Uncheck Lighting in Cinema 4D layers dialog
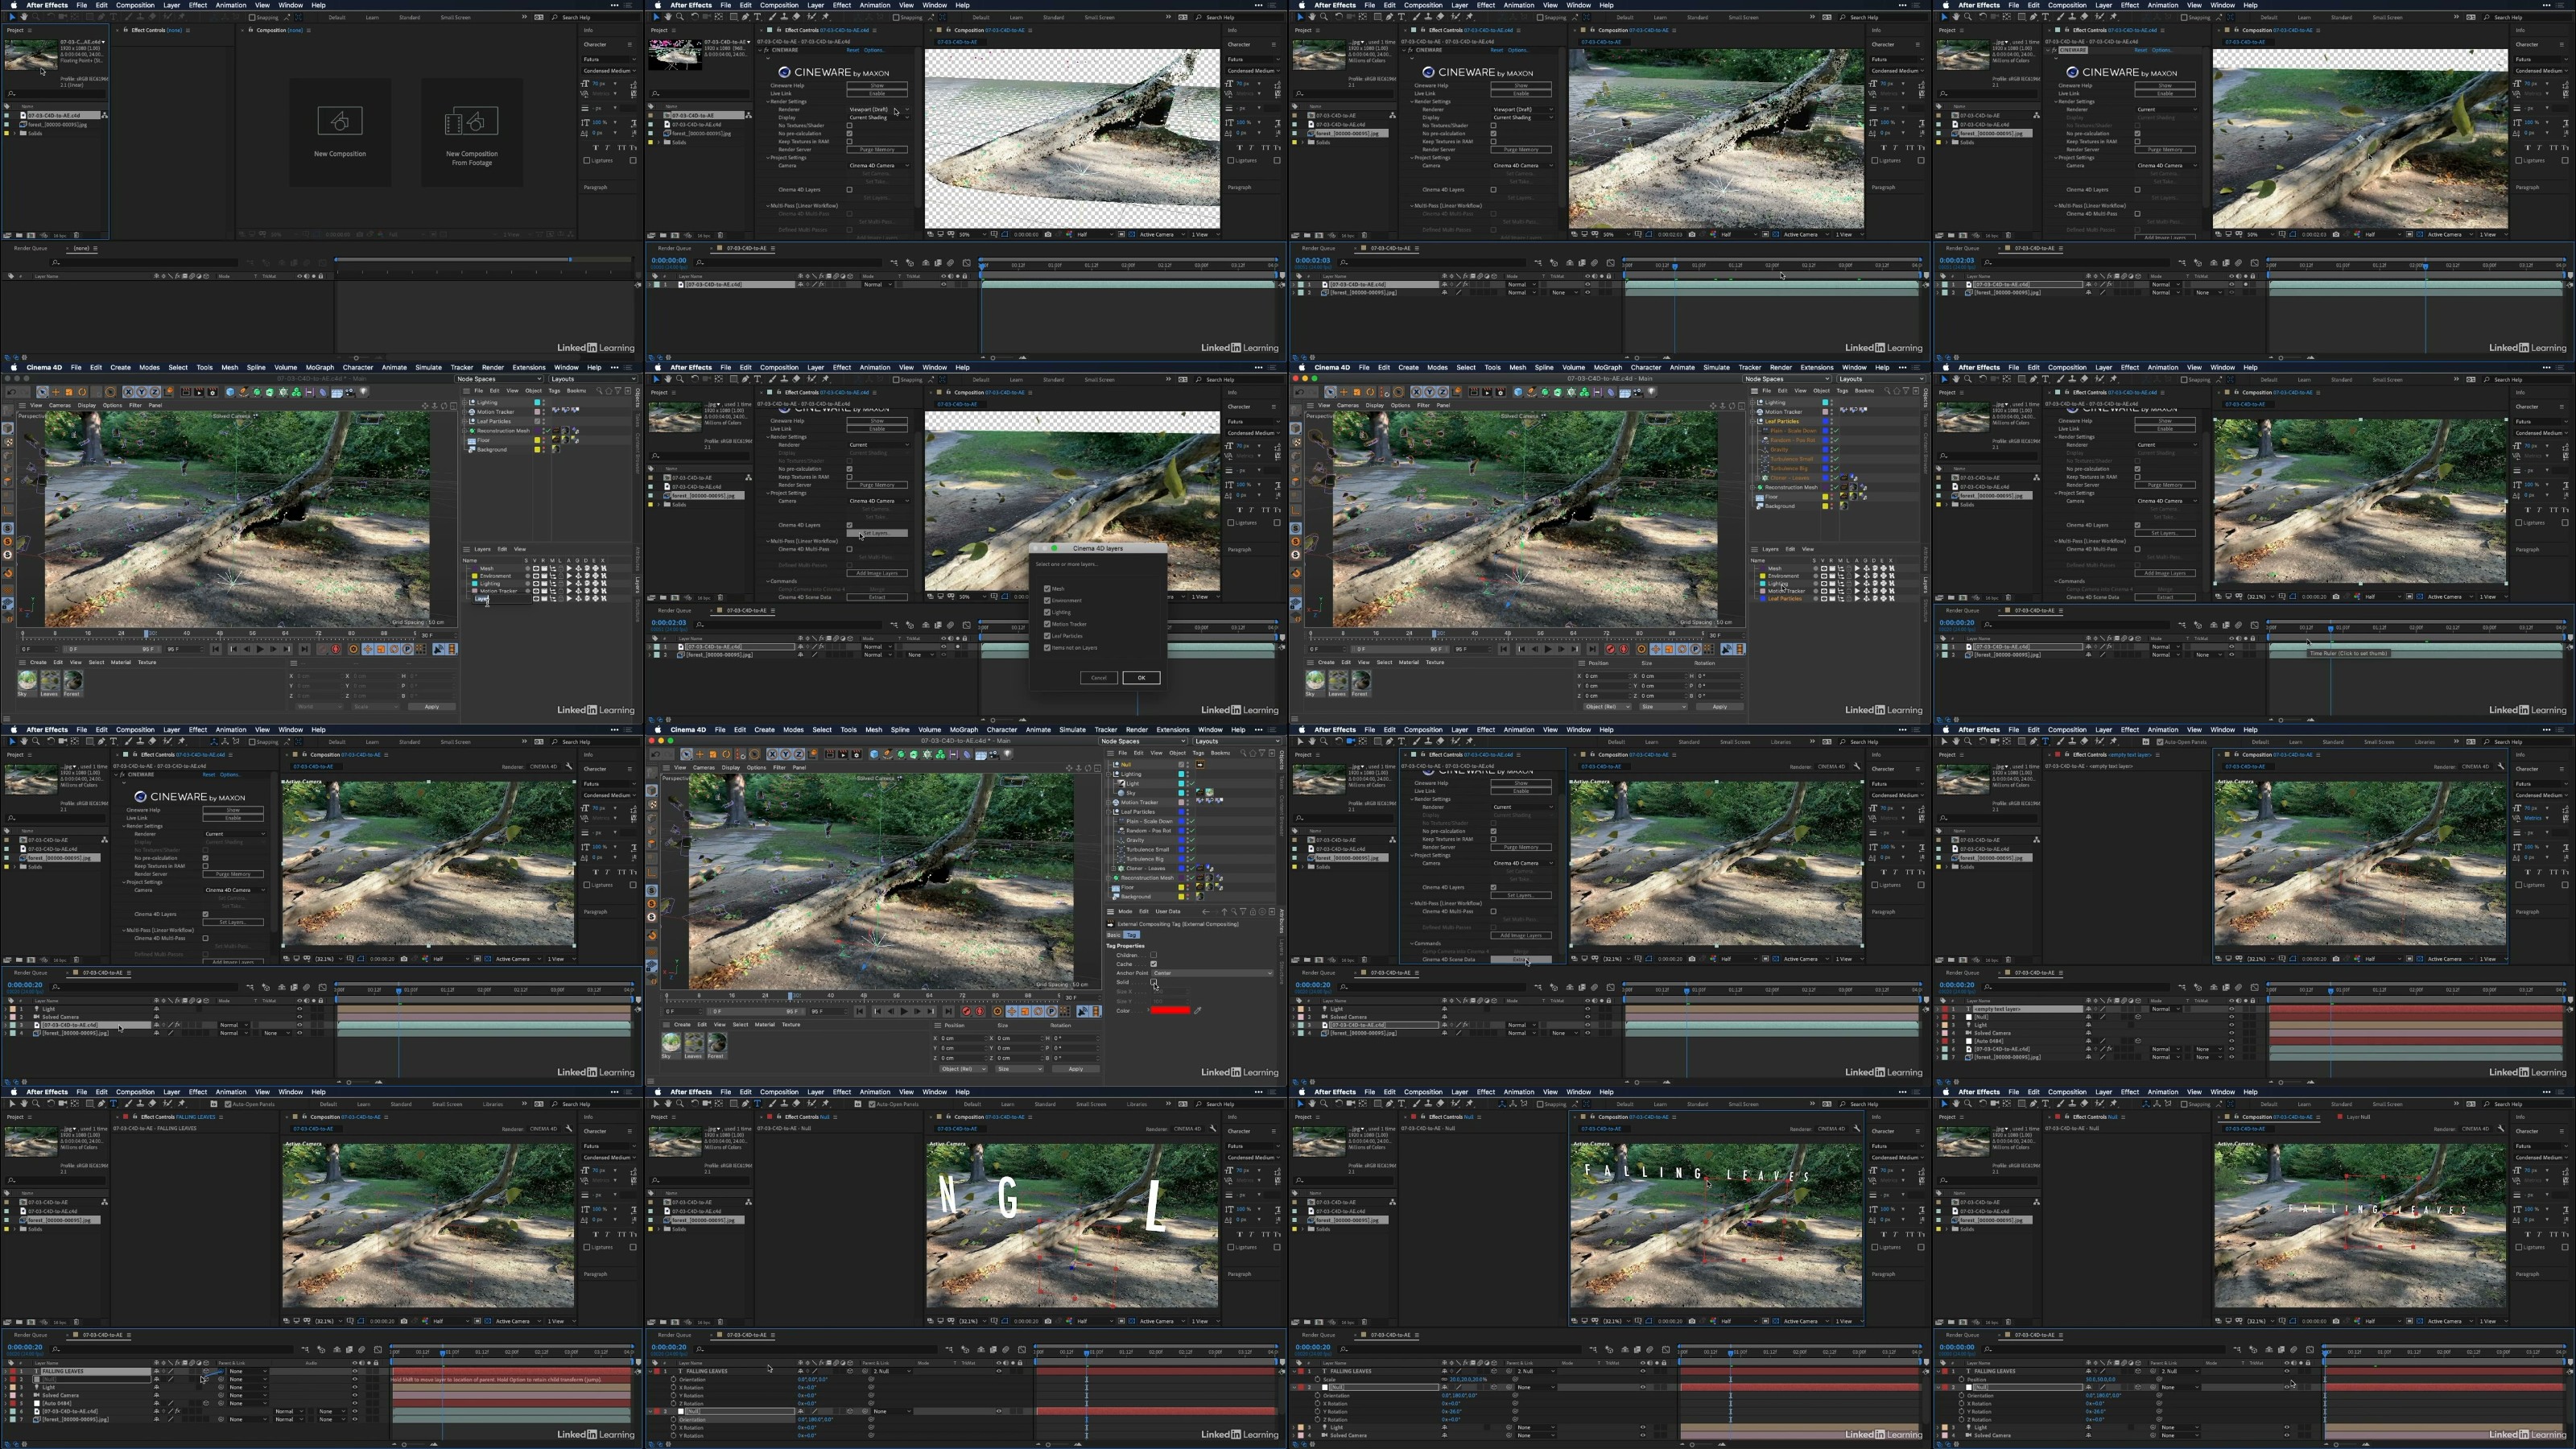This screenshot has height=1449, width=2576. [1047, 612]
